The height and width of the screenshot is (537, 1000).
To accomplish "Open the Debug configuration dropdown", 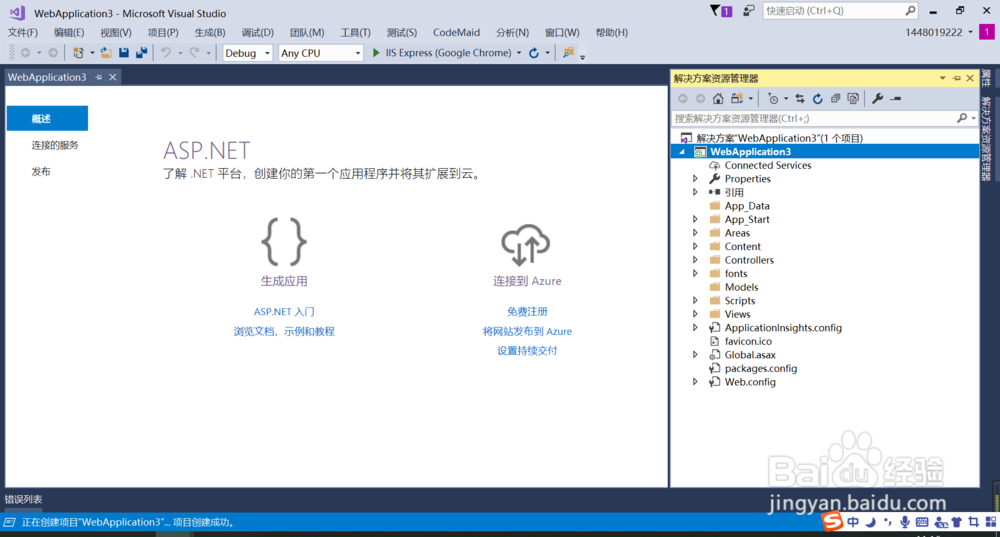I will click(x=267, y=53).
